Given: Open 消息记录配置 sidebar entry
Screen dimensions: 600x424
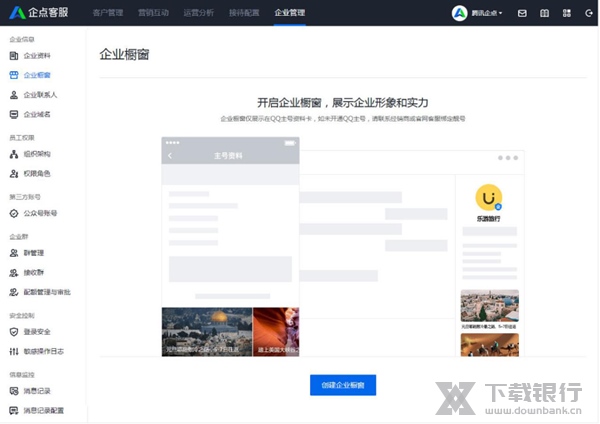Looking at the screenshot, I should point(44,411).
